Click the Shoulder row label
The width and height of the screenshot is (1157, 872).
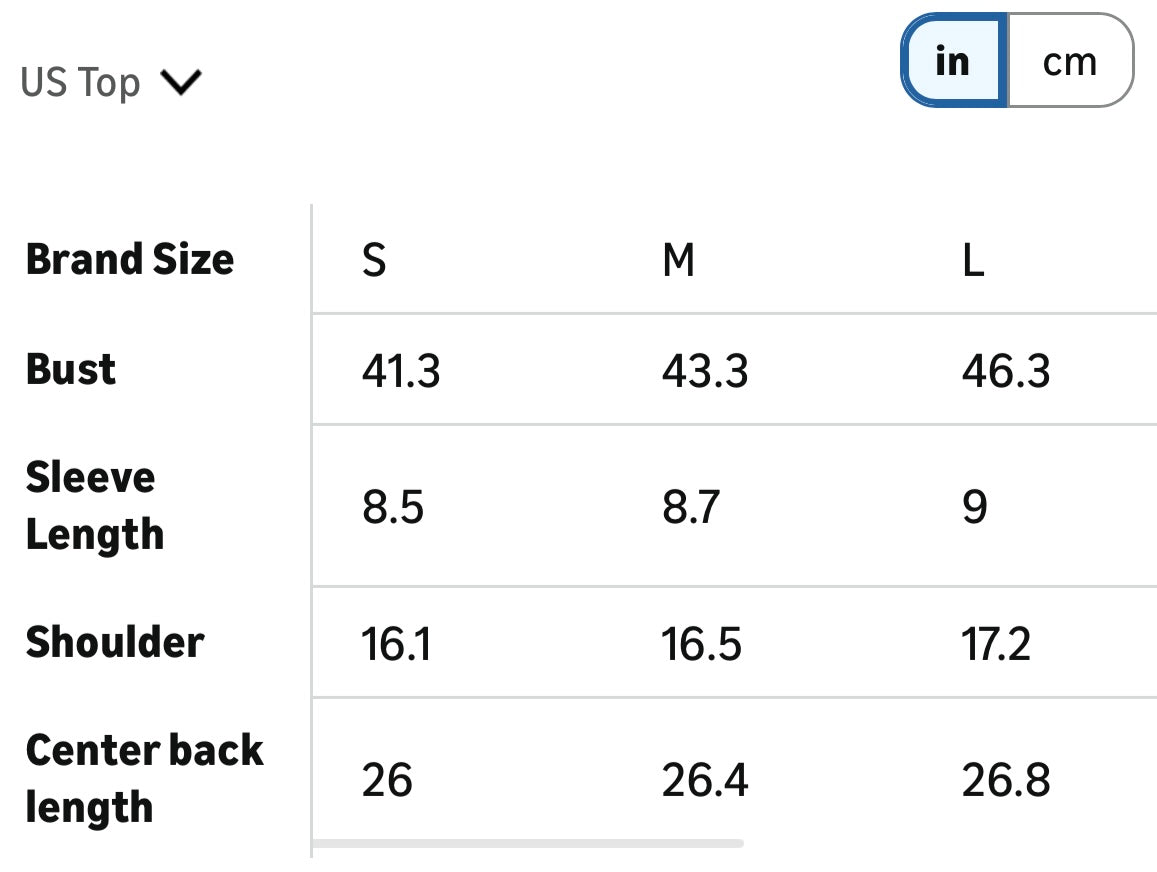point(115,642)
